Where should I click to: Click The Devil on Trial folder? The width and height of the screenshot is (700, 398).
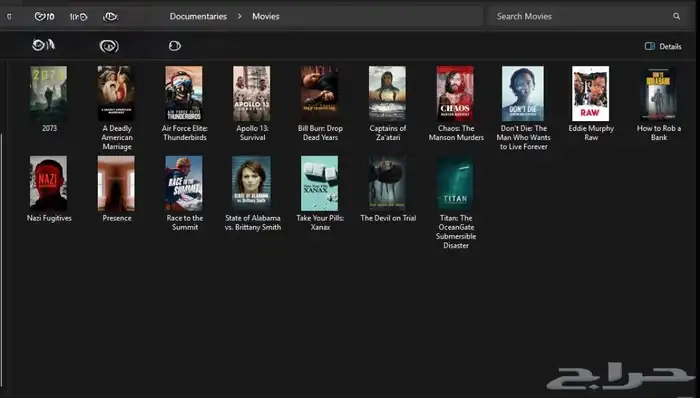(388, 183)
